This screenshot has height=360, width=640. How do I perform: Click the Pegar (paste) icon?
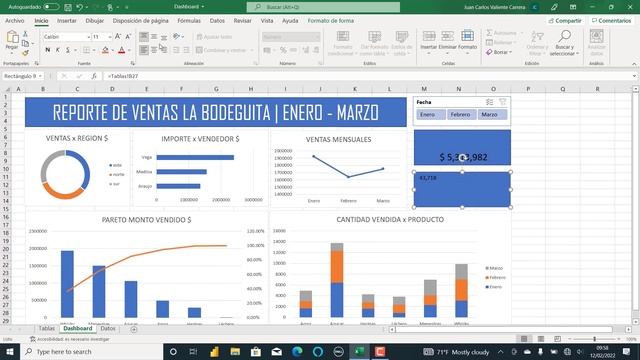point(12,37)
